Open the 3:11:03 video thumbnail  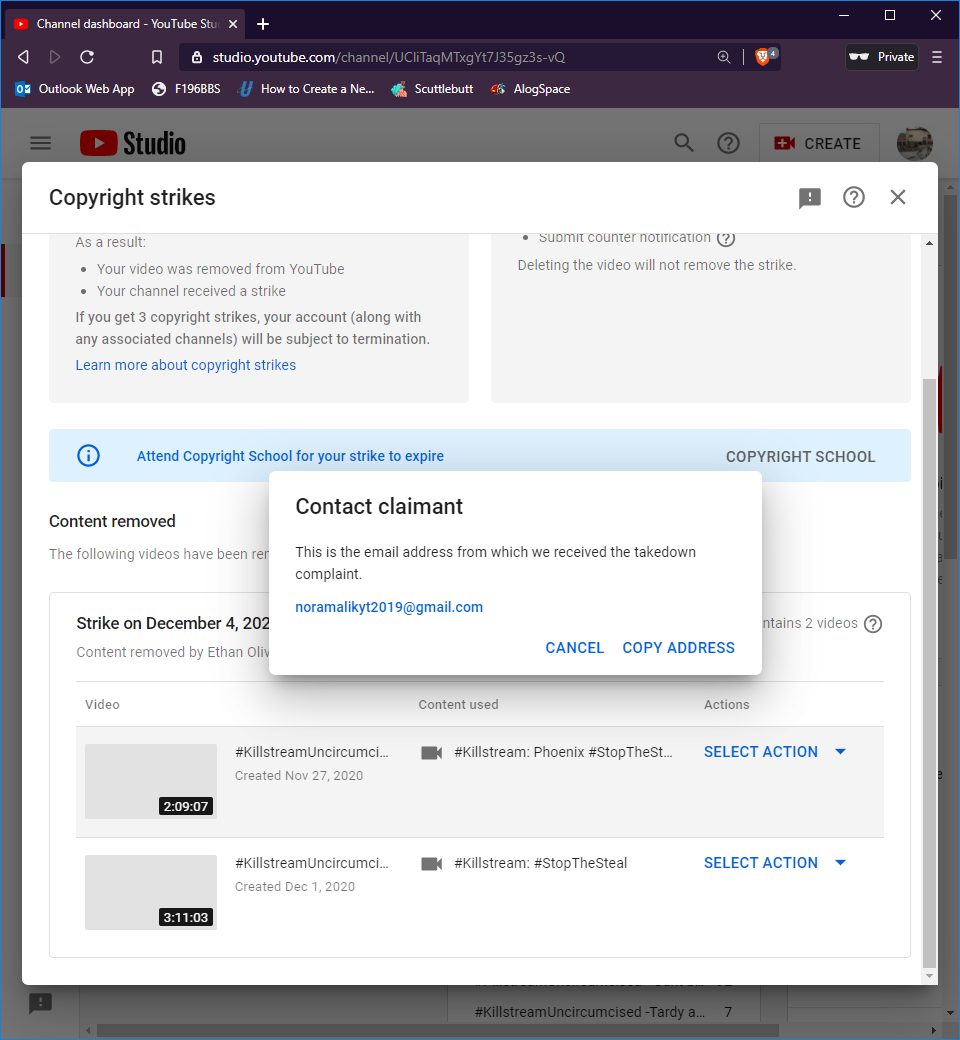pyautogui.click(x=151, y=891)
